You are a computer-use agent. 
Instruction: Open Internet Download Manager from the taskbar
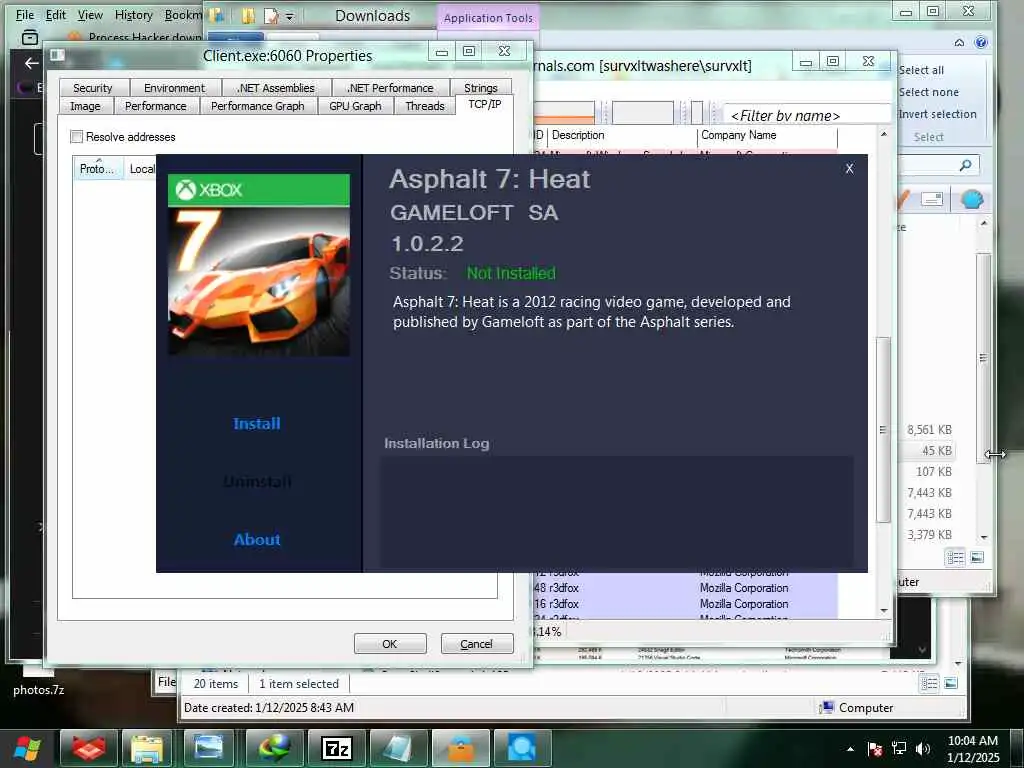[274, 748]
